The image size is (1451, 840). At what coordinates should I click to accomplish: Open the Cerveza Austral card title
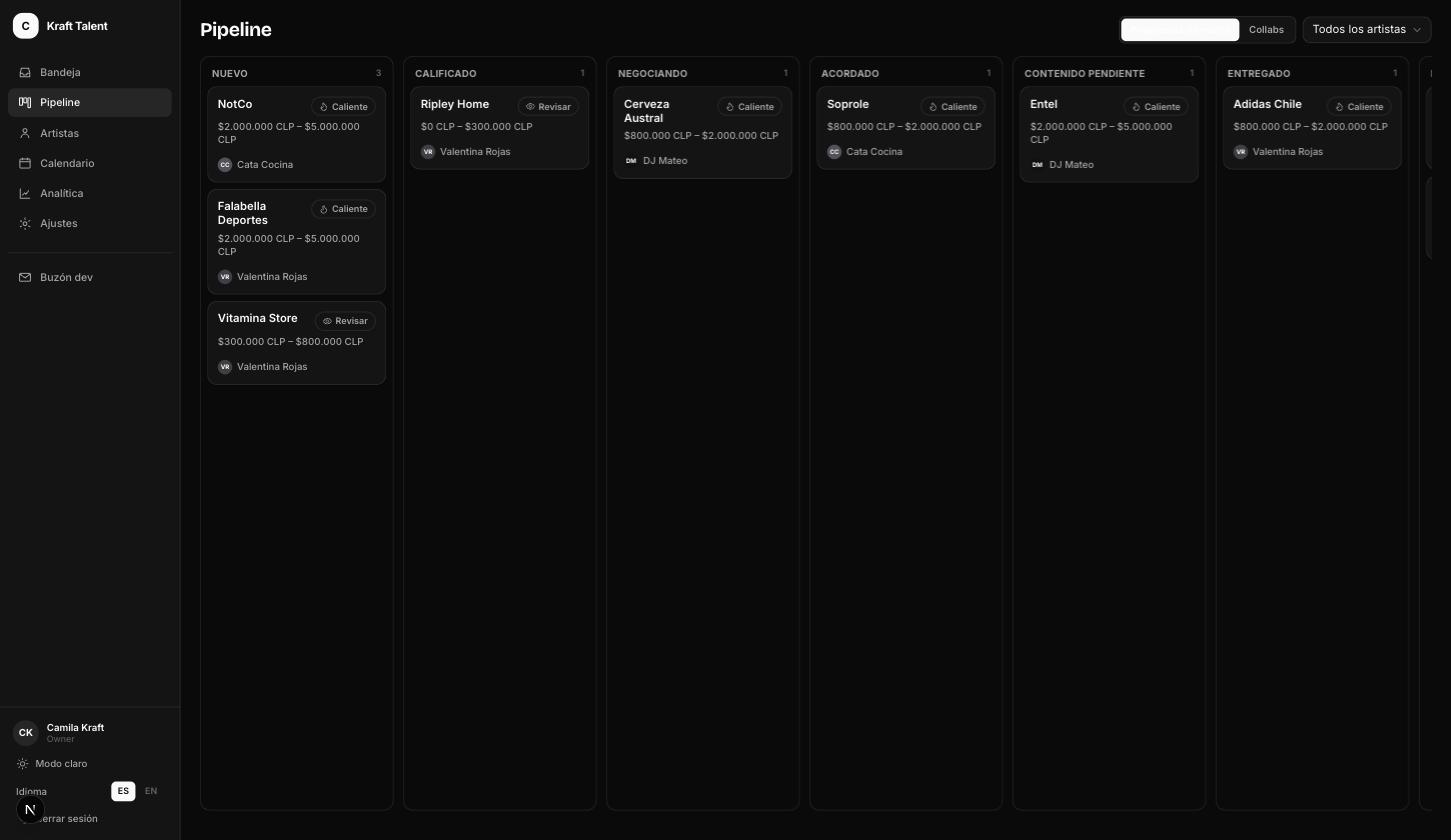click(647, 111)
